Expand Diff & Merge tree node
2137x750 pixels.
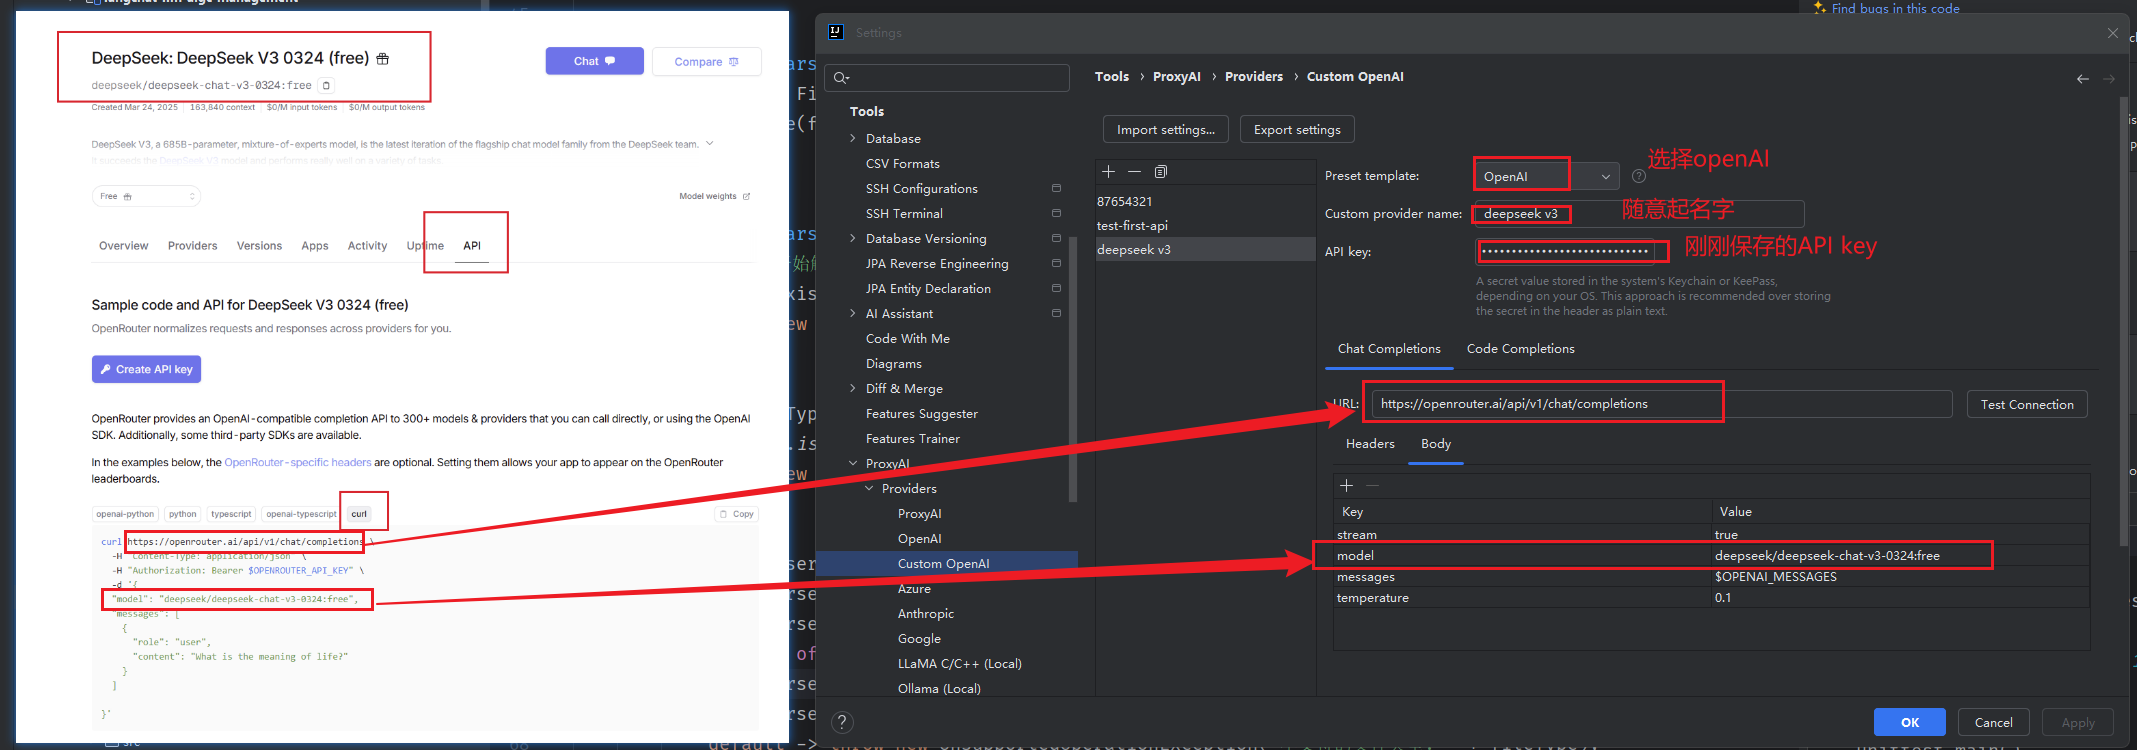(853, 388)
